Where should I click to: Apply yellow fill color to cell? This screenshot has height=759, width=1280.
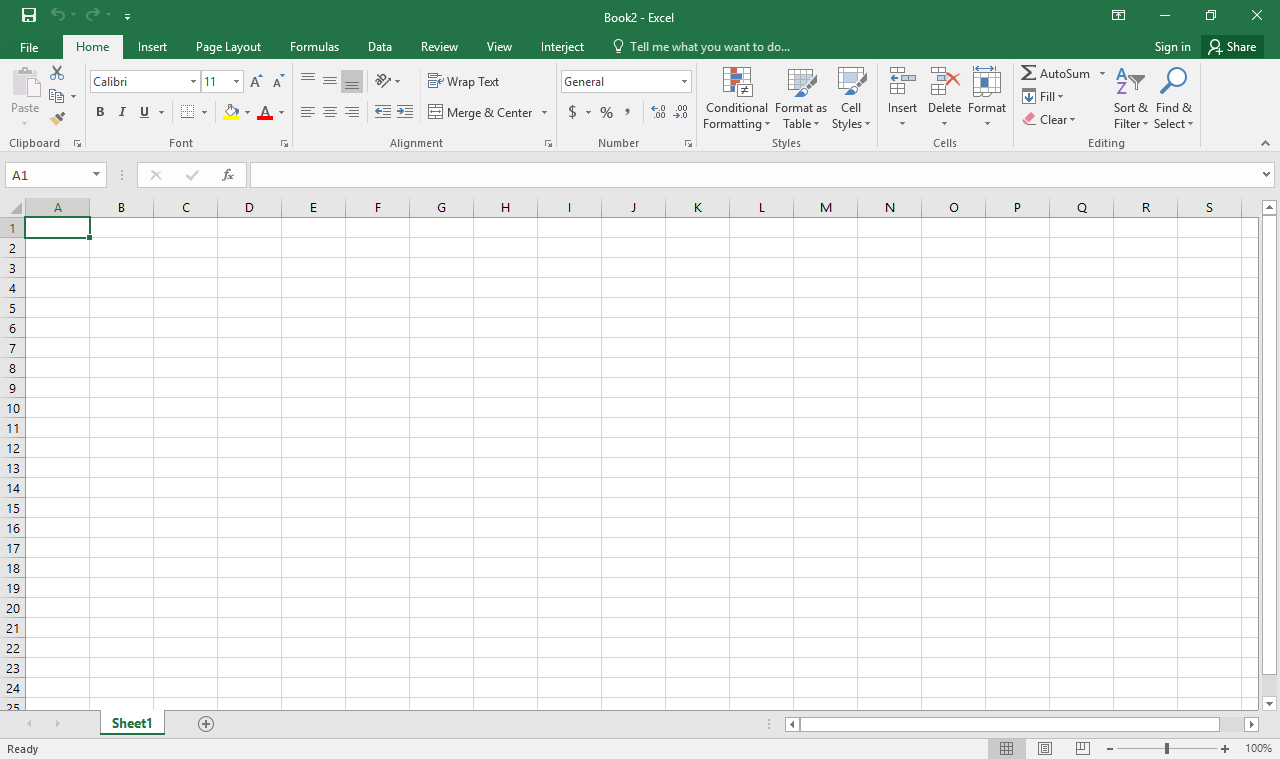(x=232, y=112)
